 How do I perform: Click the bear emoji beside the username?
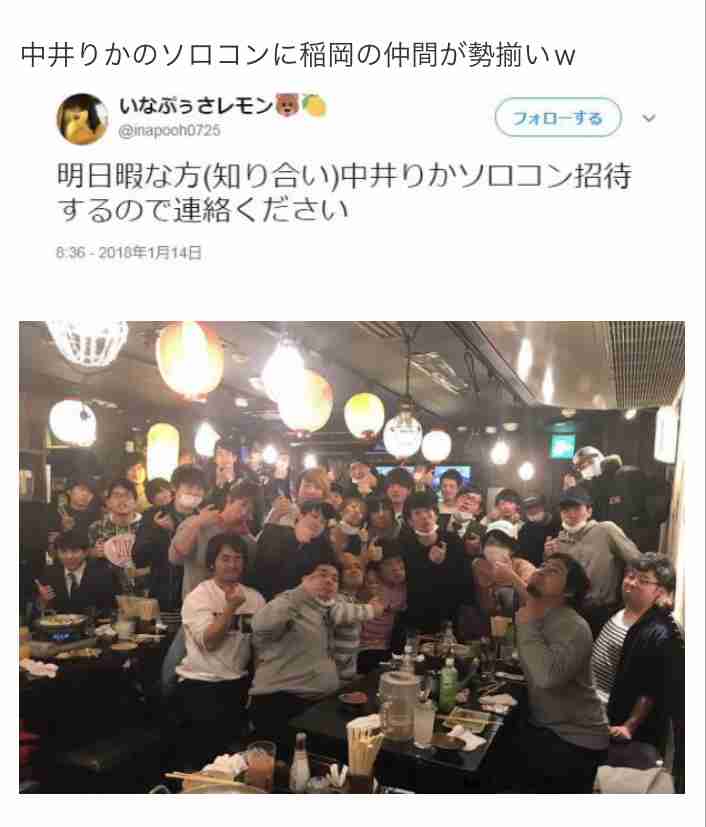(287, 105)
